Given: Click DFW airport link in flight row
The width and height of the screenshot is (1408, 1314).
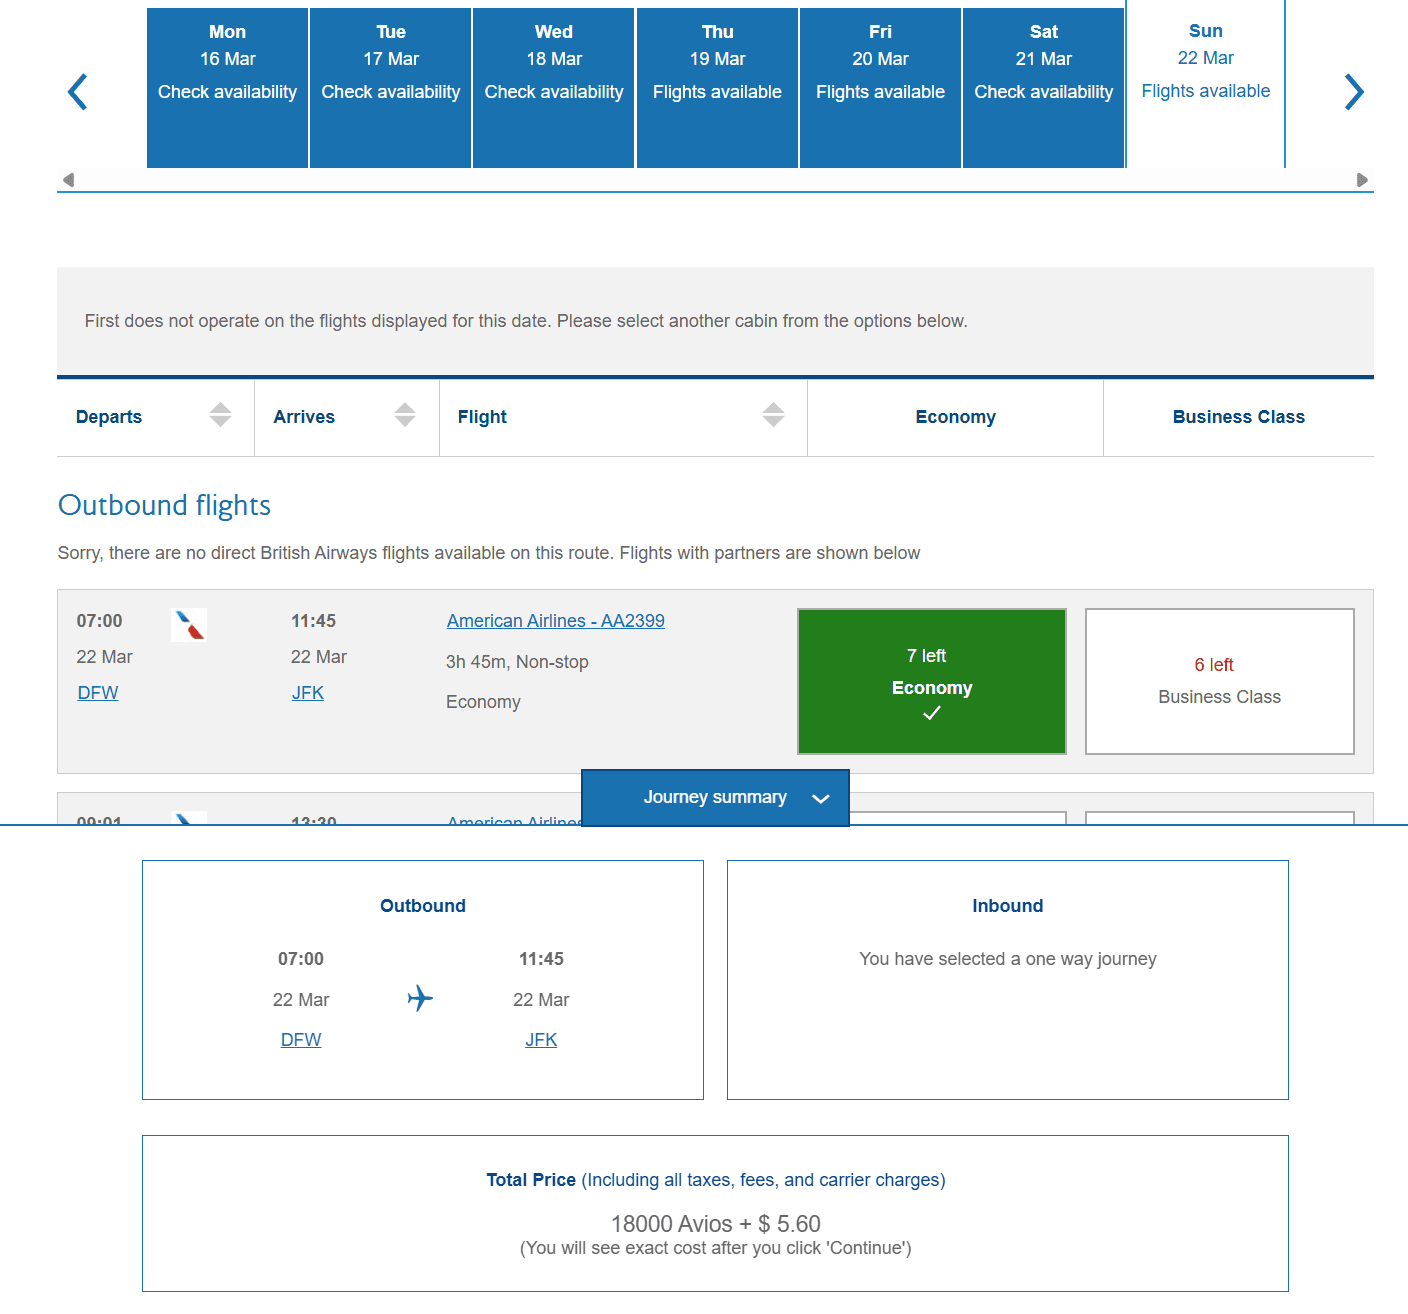Looking at the screenshot, I should [98, 693].
